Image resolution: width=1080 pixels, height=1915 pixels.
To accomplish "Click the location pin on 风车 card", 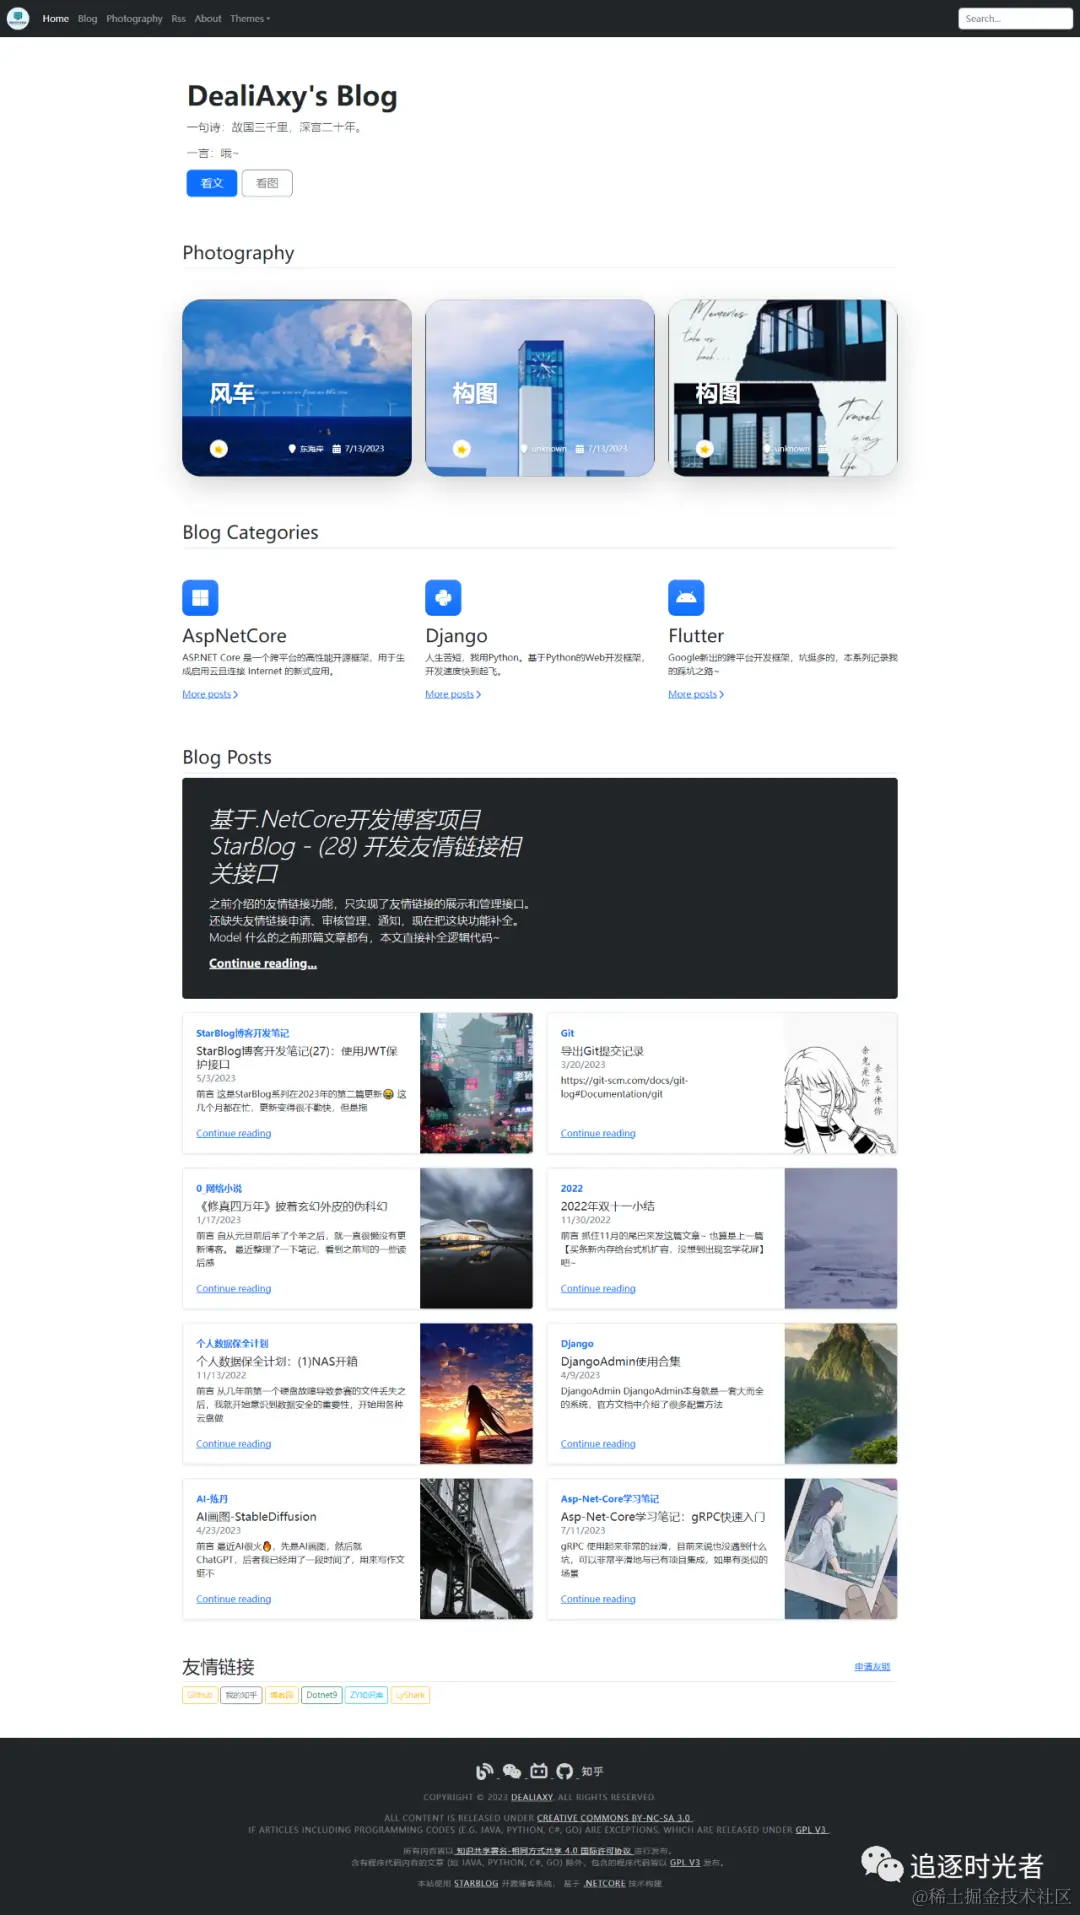I will click(292, 449).
